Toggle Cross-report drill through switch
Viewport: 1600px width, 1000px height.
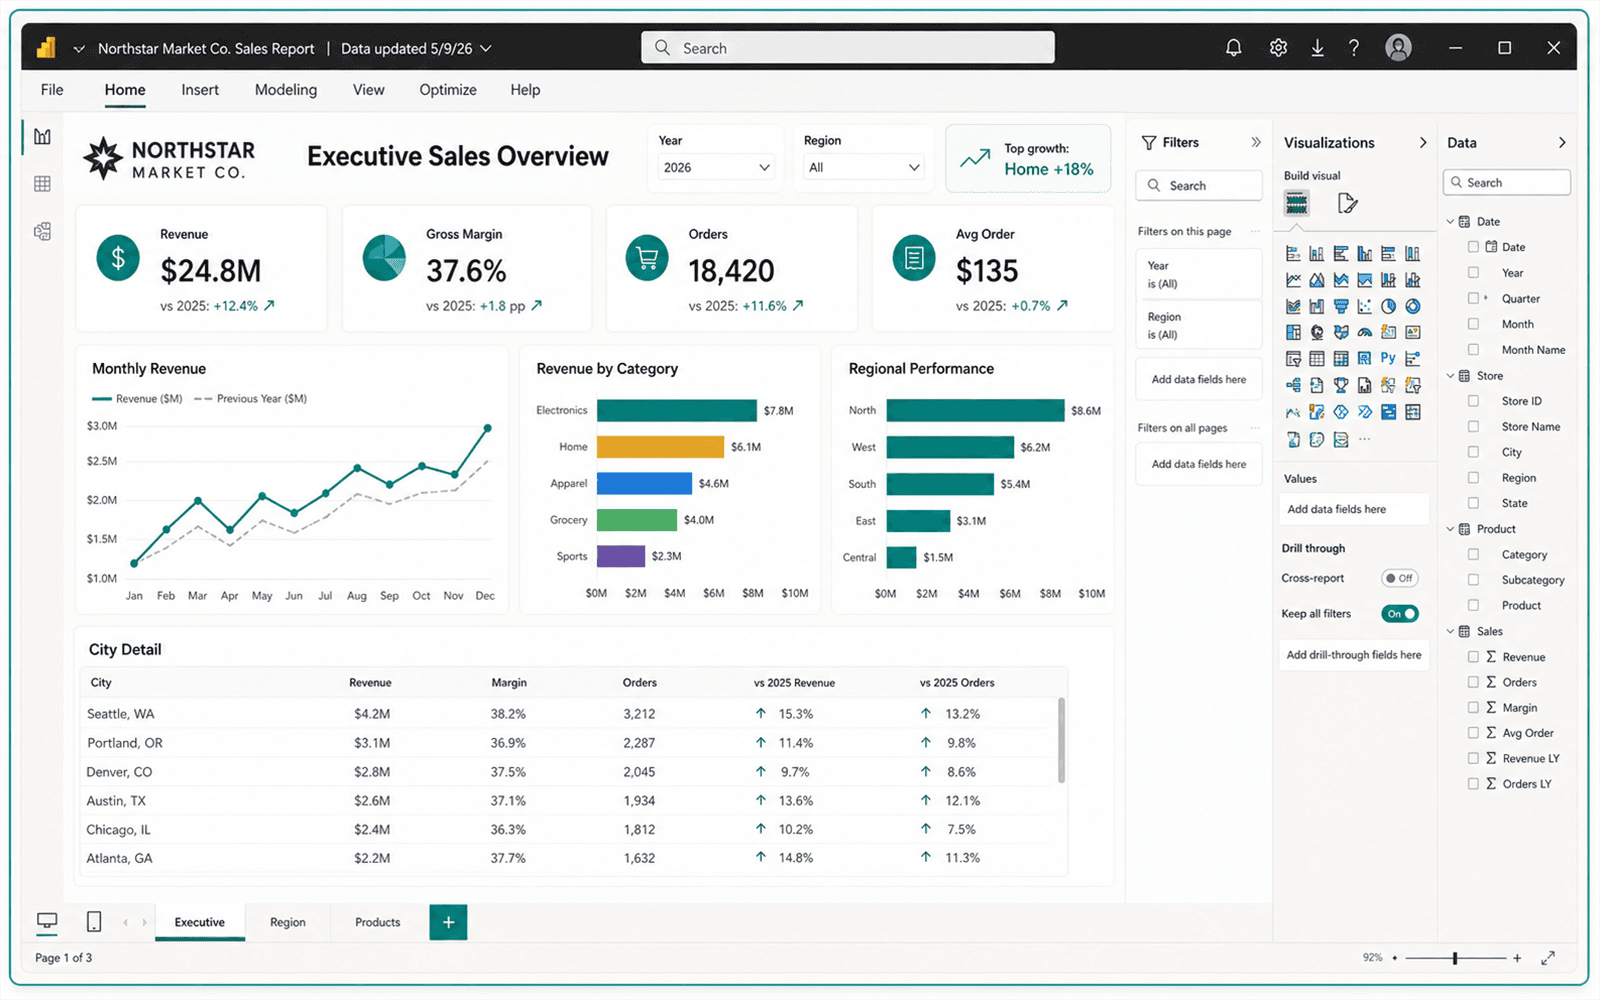pos(1400,578)
